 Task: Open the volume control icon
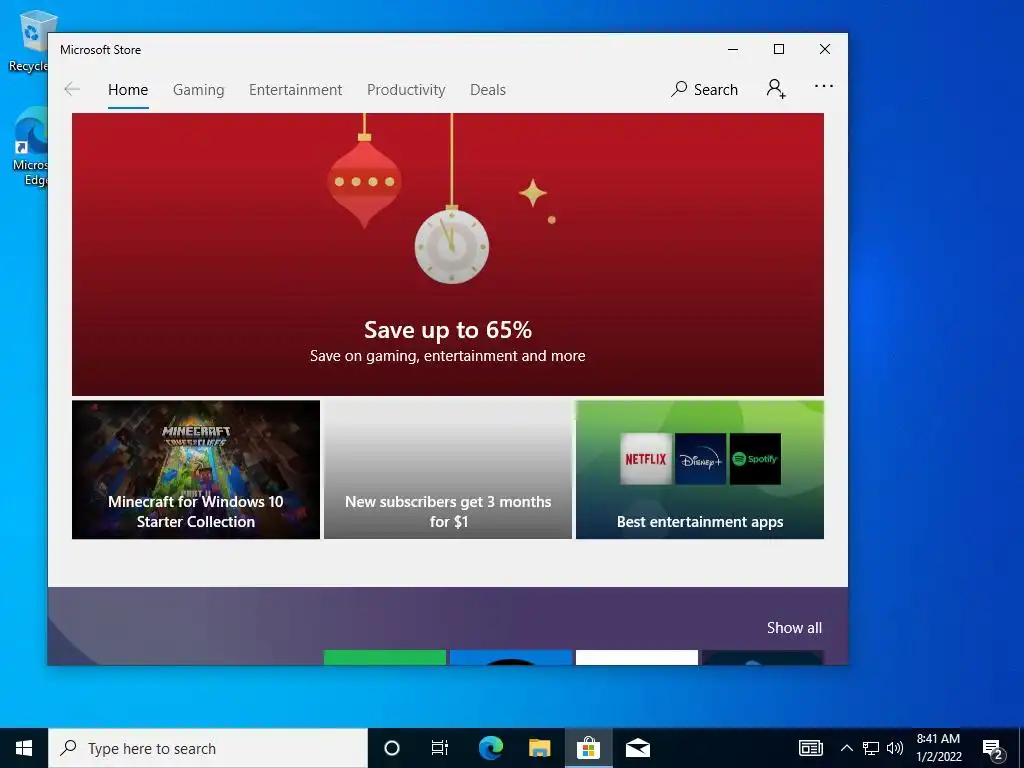(x=895, y=748)
